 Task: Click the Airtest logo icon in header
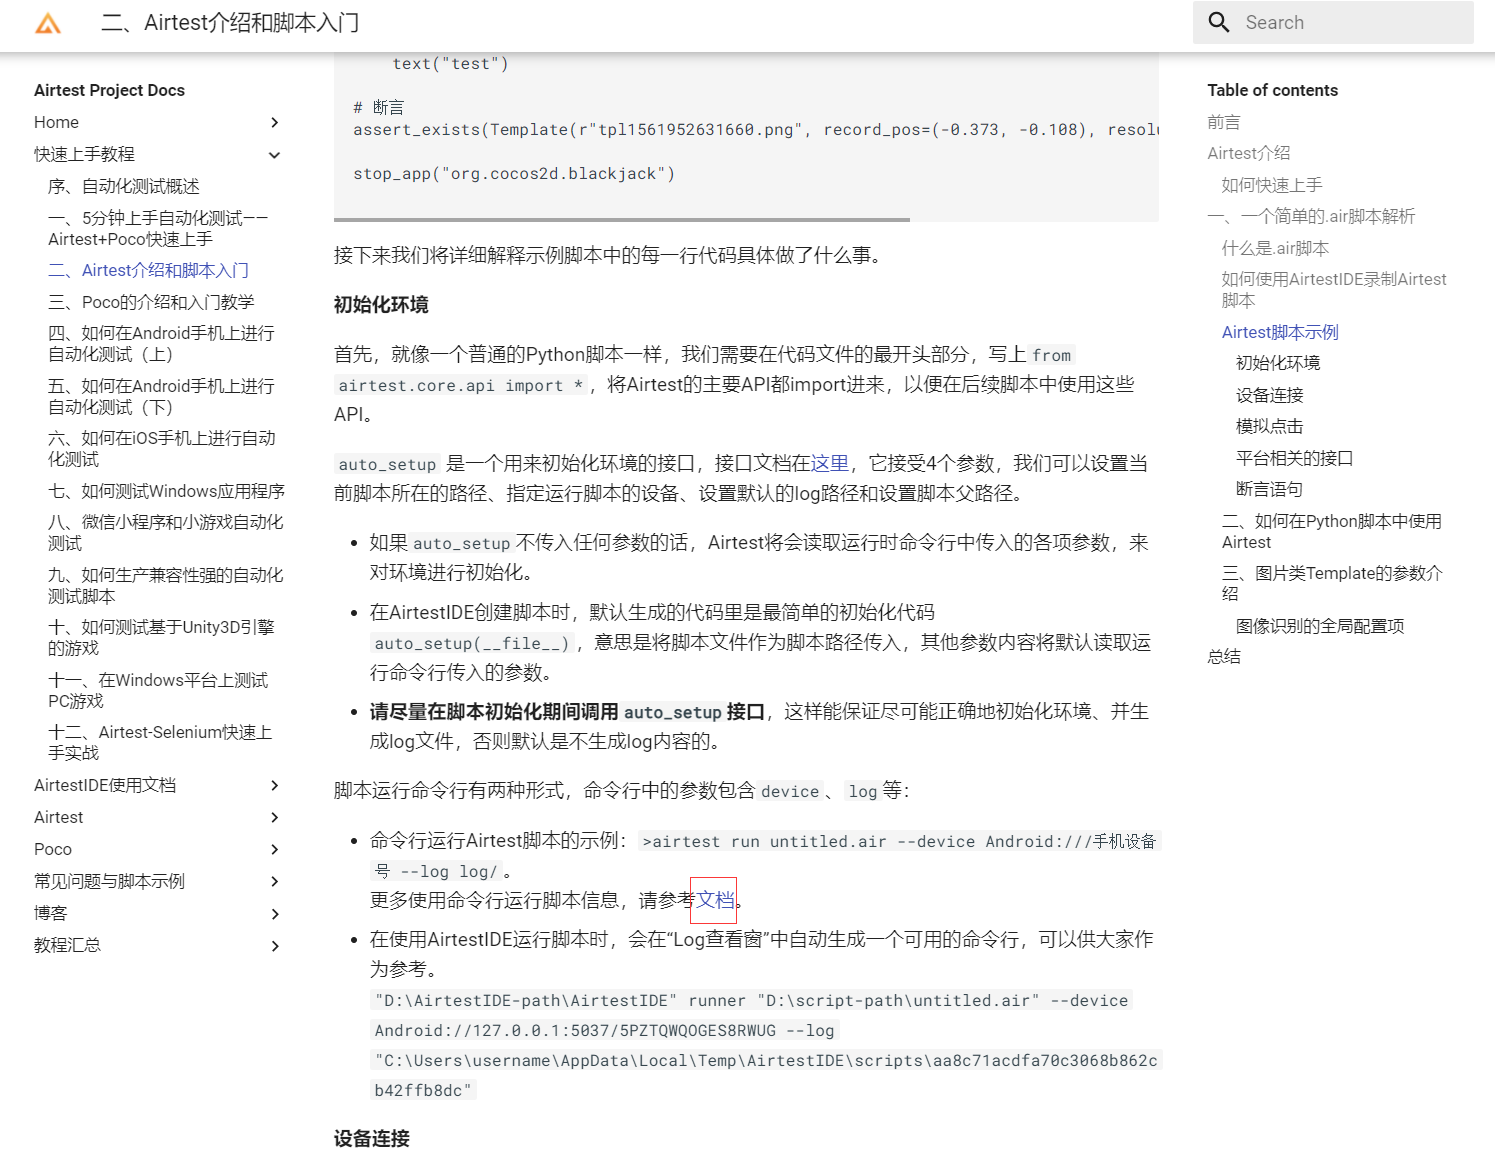48,23
